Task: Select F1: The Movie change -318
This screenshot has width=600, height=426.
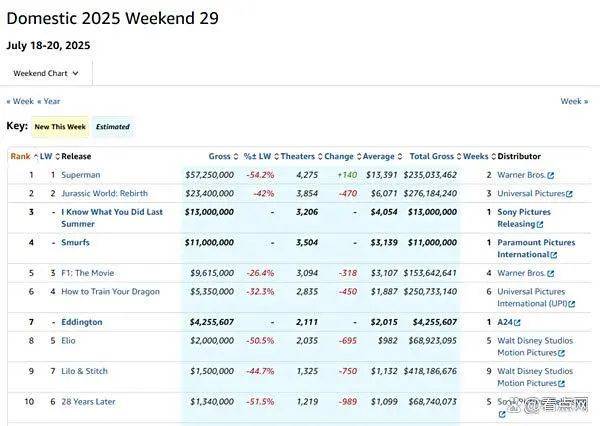Action: [x=348, y=273]
